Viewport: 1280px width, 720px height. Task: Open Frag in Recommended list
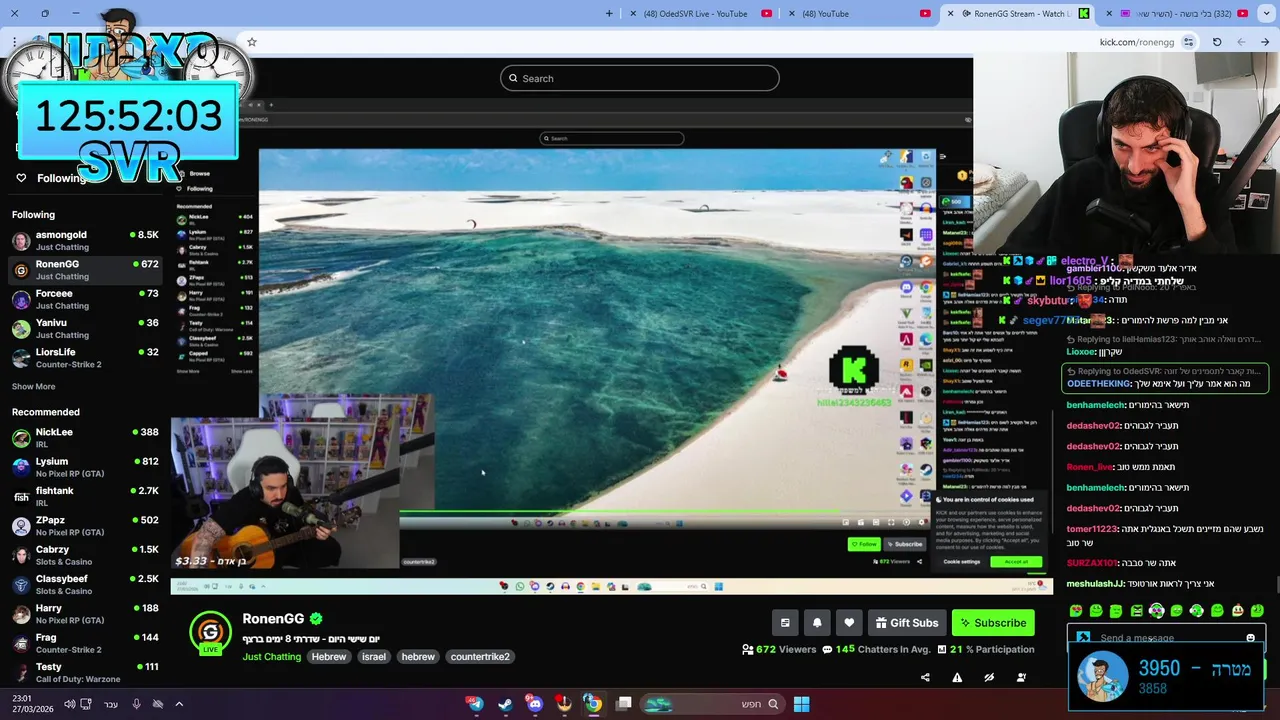tap(85, 643)
